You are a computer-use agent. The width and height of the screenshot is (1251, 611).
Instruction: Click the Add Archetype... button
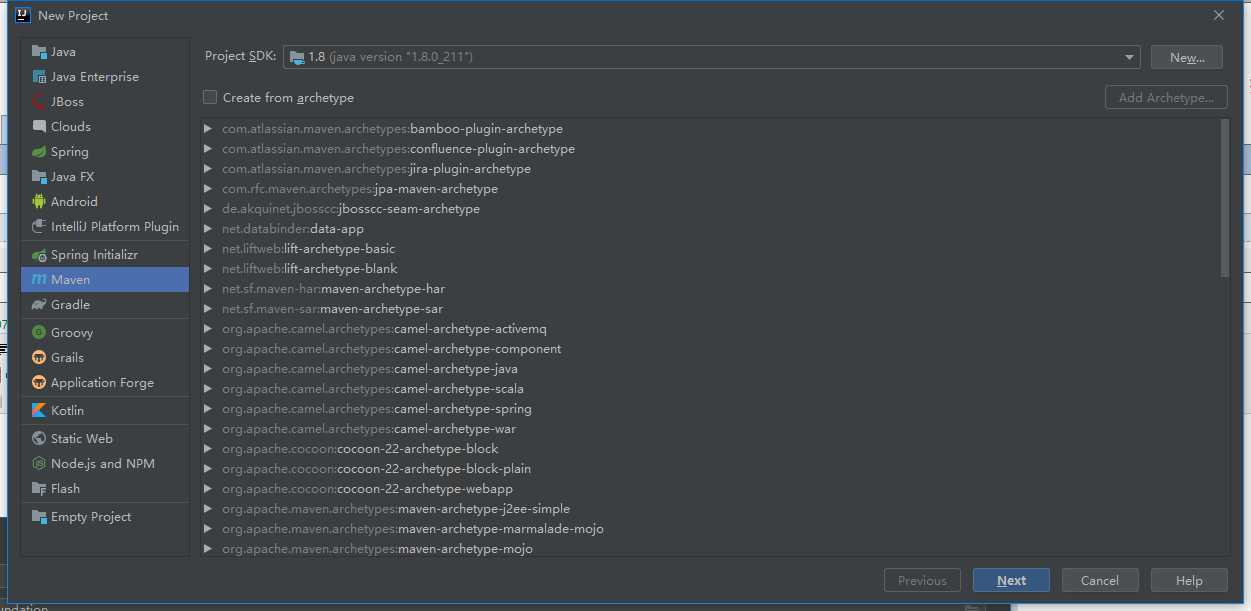pyautogui.click(x=1166, y=97)
